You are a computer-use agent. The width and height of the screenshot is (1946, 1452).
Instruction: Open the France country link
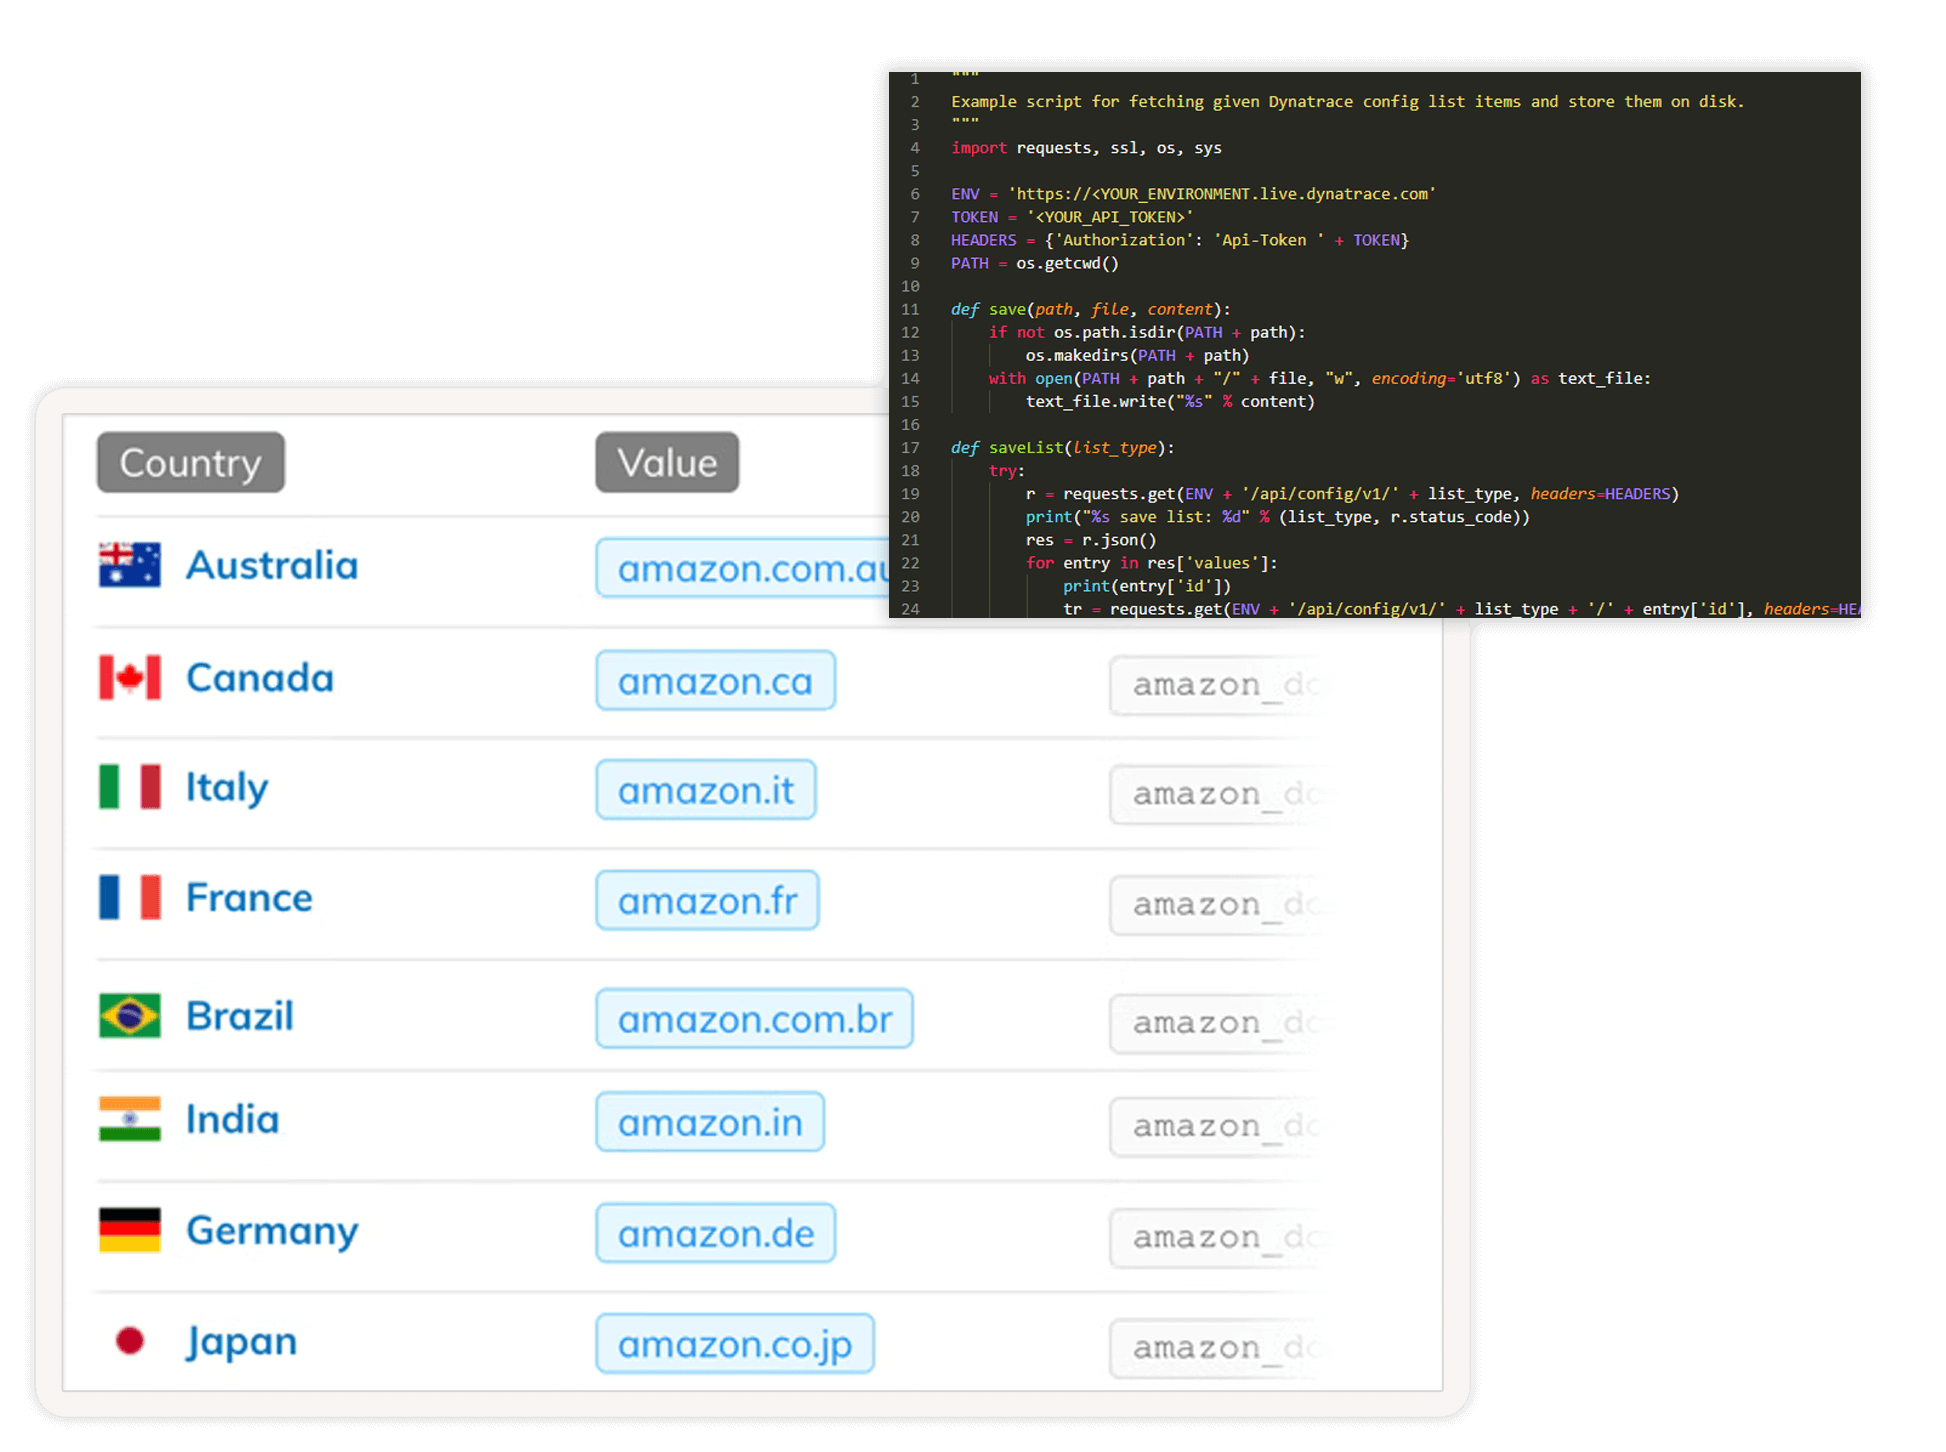click(x=249, y=897)
